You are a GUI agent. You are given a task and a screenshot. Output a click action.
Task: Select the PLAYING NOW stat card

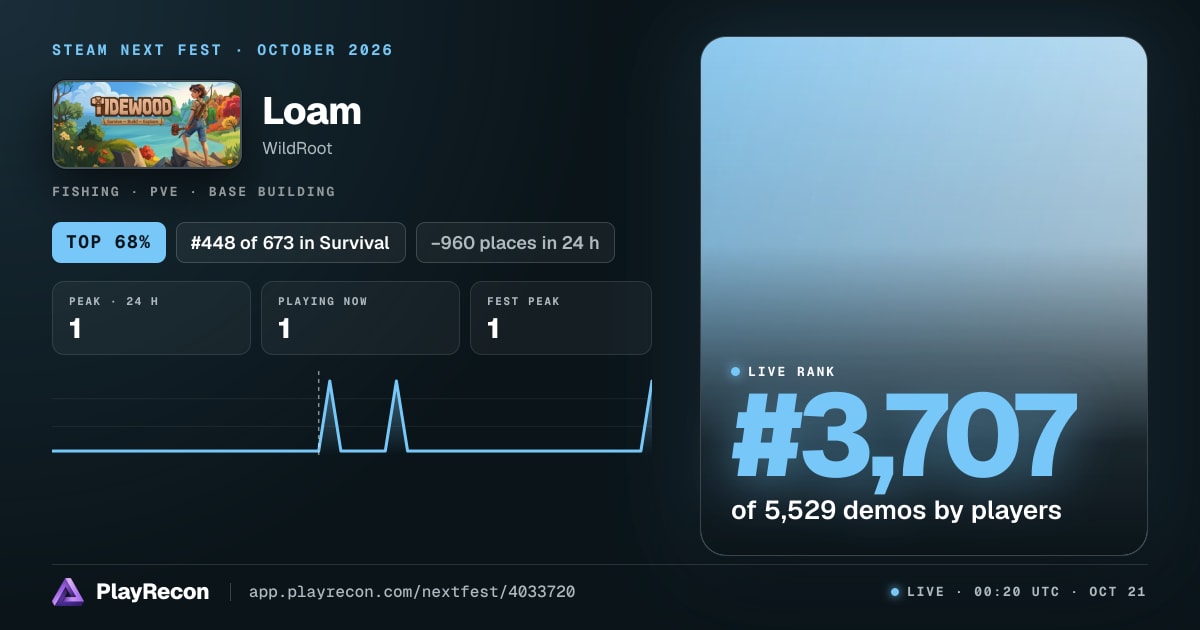pos(360,318)
